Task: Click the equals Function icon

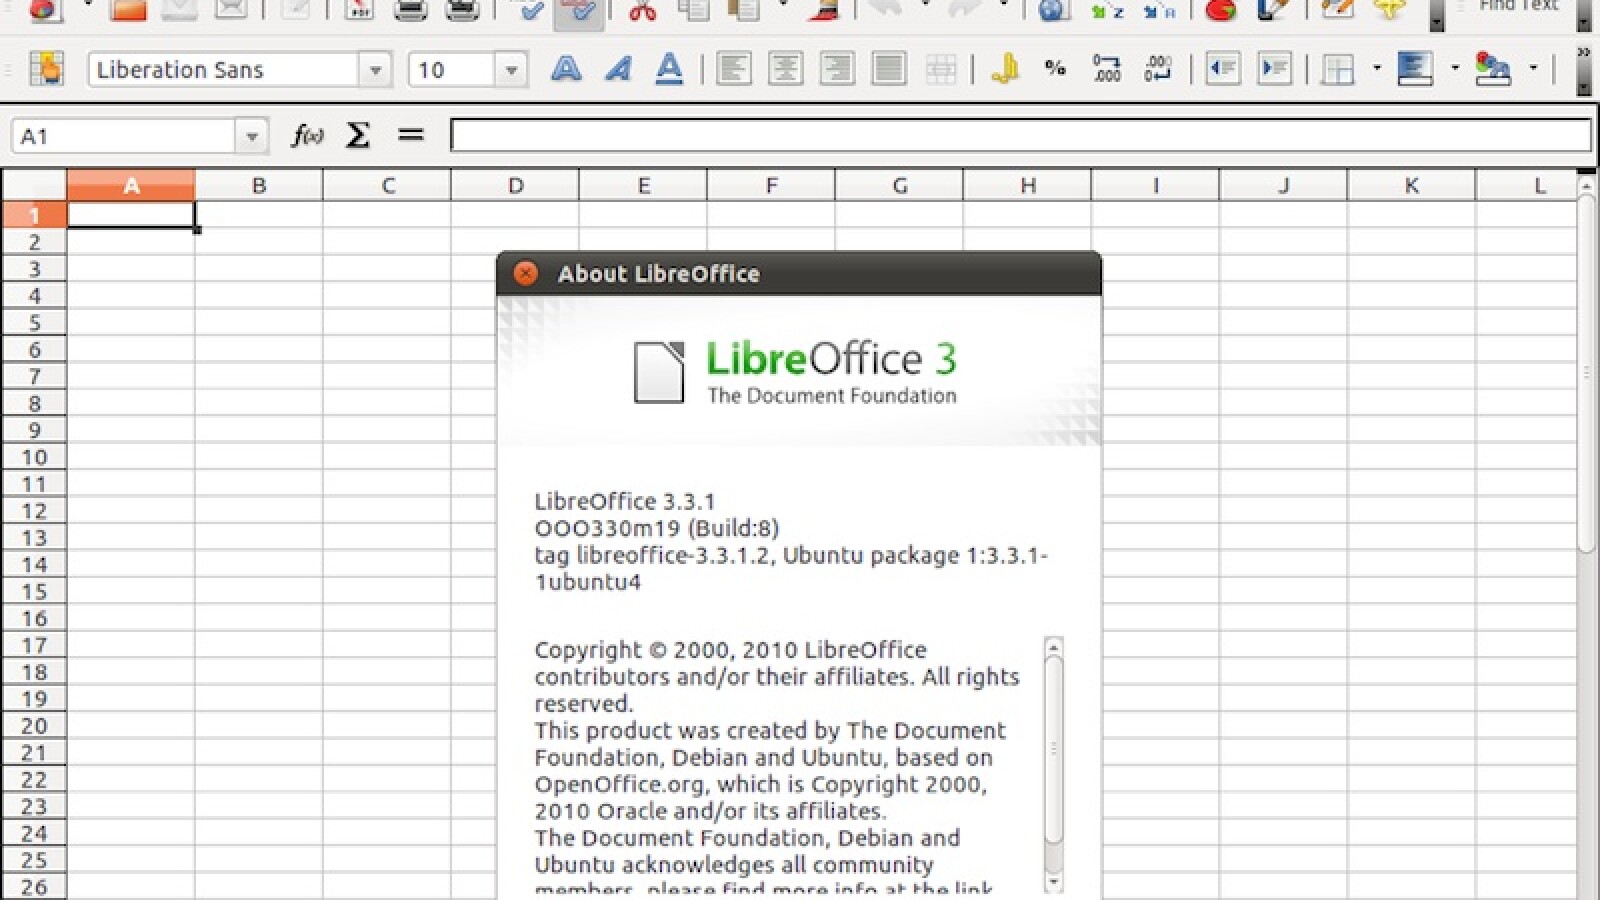Action: pos(410,135)
